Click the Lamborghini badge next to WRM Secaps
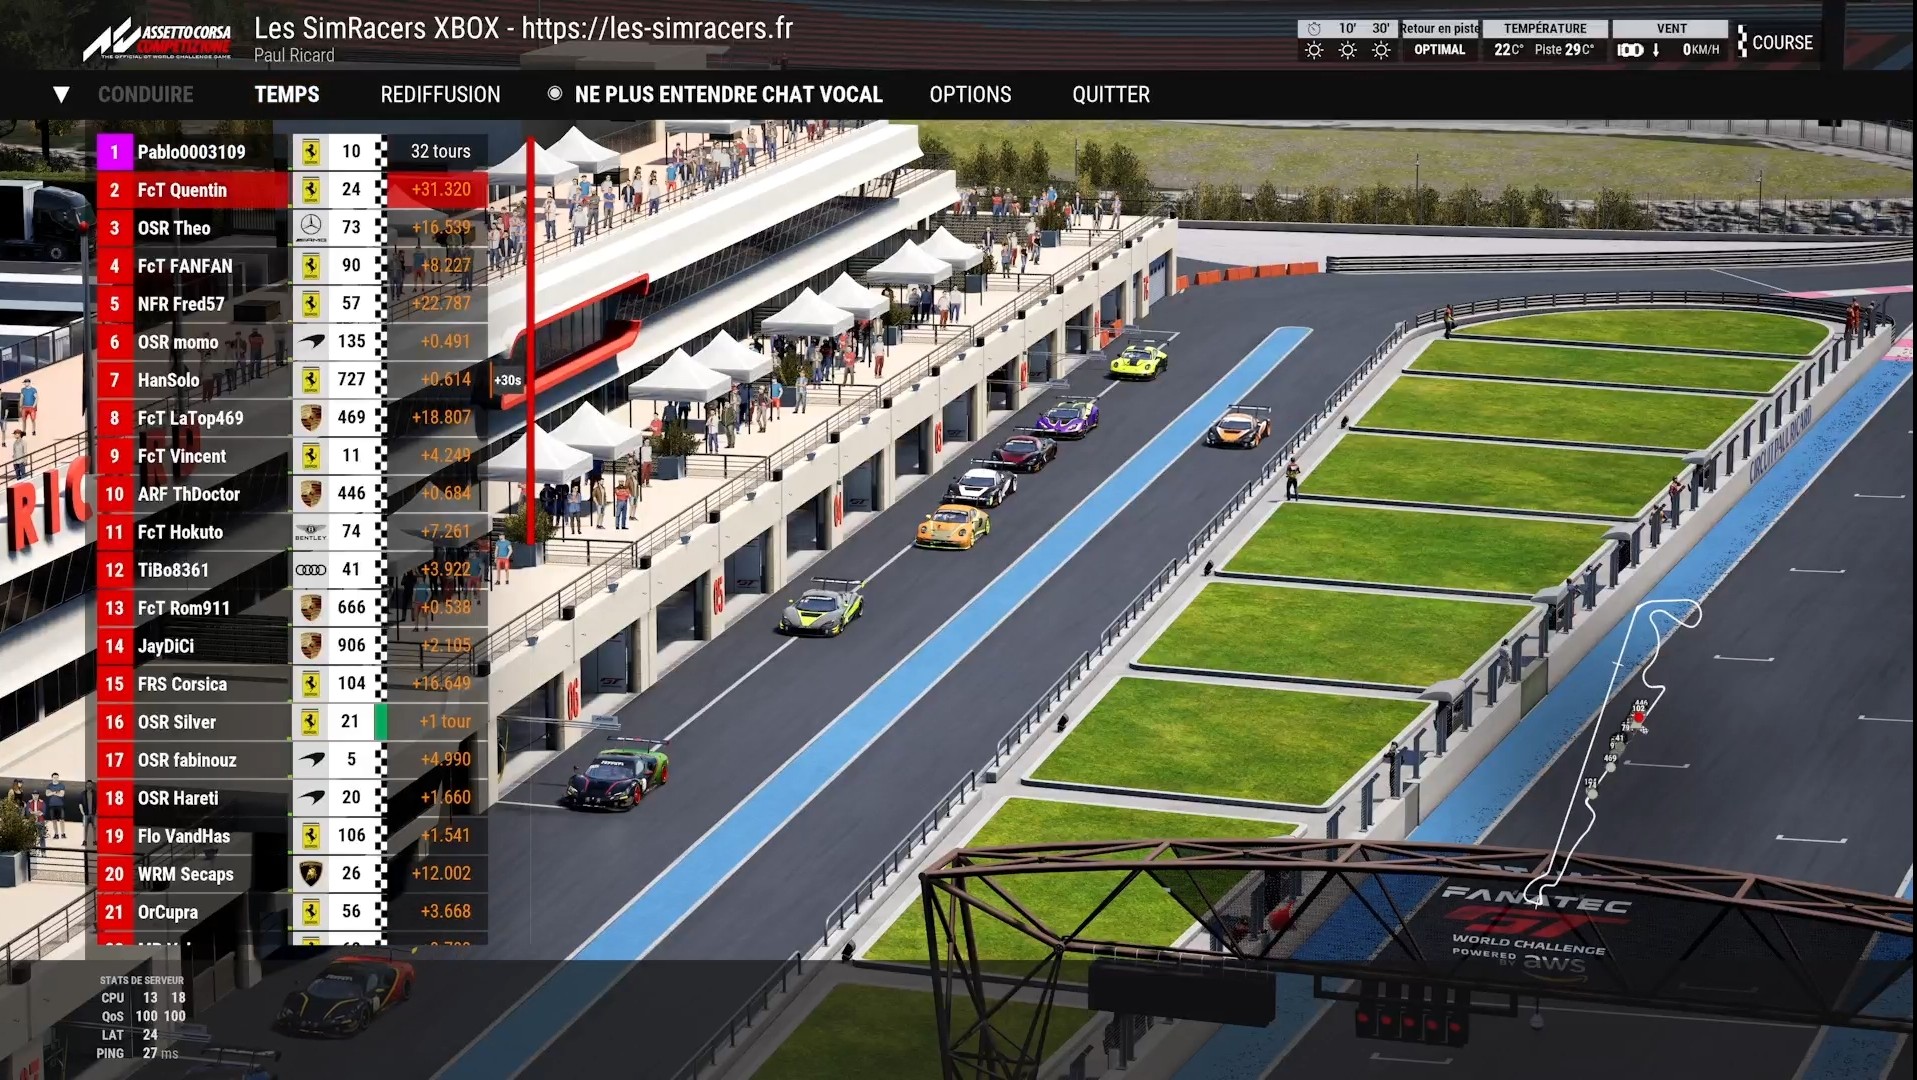Viewport: 1917px width, 1080px height. 311,873
